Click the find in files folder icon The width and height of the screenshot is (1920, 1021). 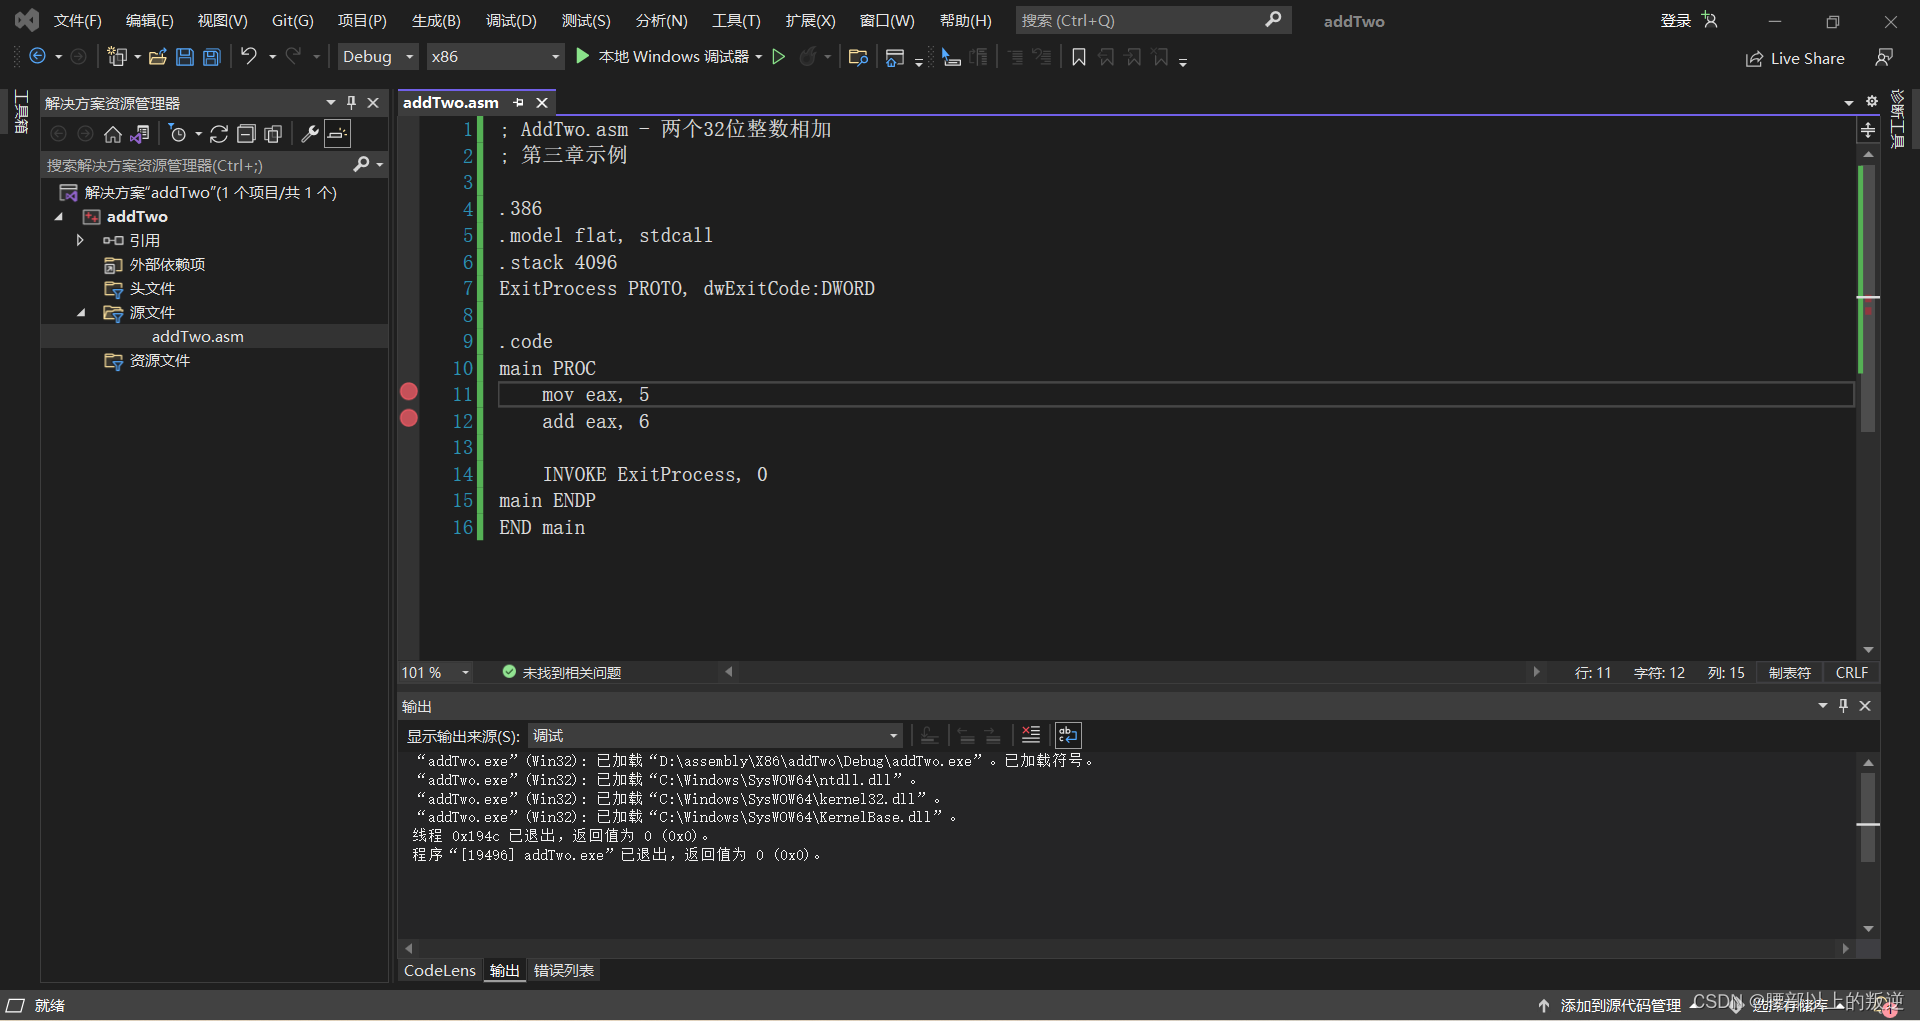click(x=858, y=57)
